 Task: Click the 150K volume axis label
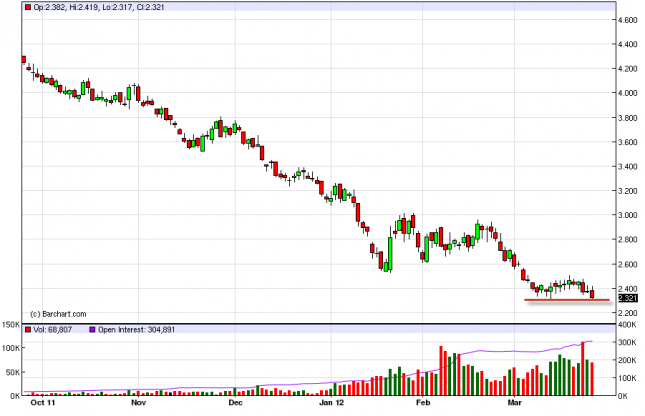11,325
